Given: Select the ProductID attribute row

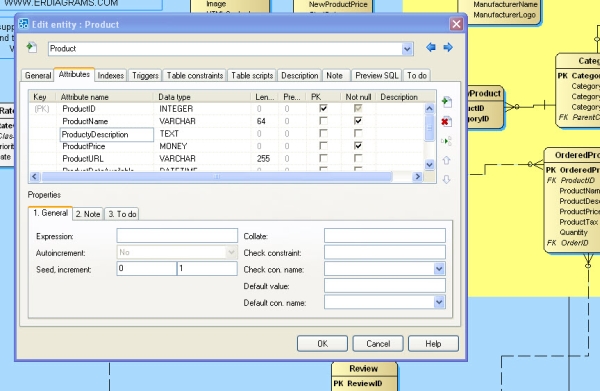Looking at the screenshot, I should click(x=227, y=109).
